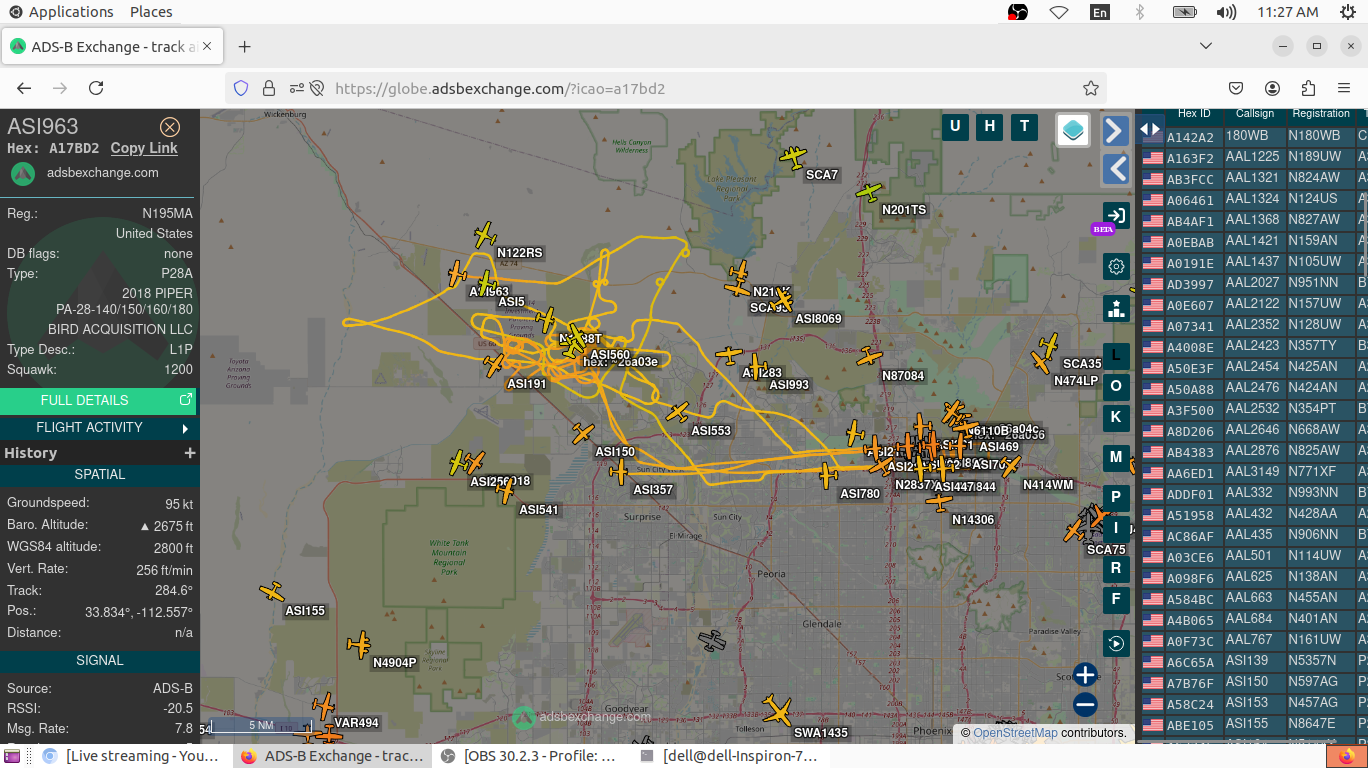
Task: Zoom in on the map
Action: [1085, 675]
